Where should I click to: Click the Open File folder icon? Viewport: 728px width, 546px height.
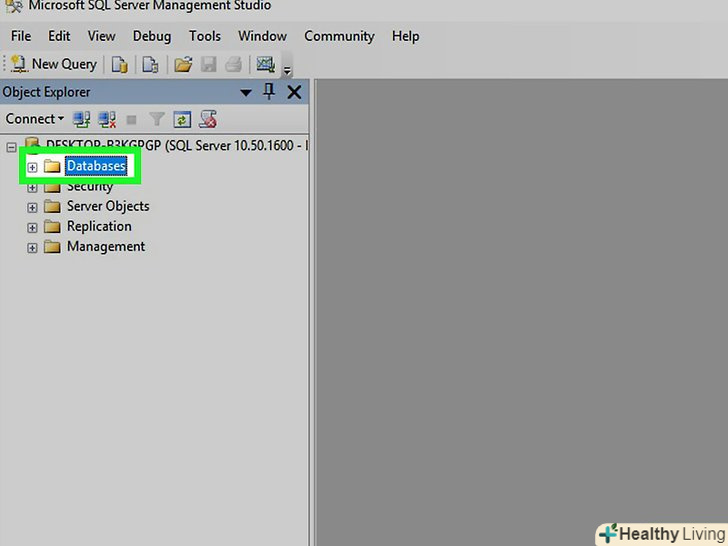[183, 65]
